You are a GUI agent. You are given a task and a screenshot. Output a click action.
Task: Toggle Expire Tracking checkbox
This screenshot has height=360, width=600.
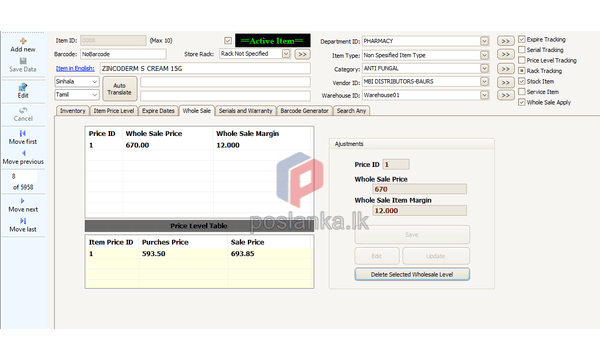522,39
